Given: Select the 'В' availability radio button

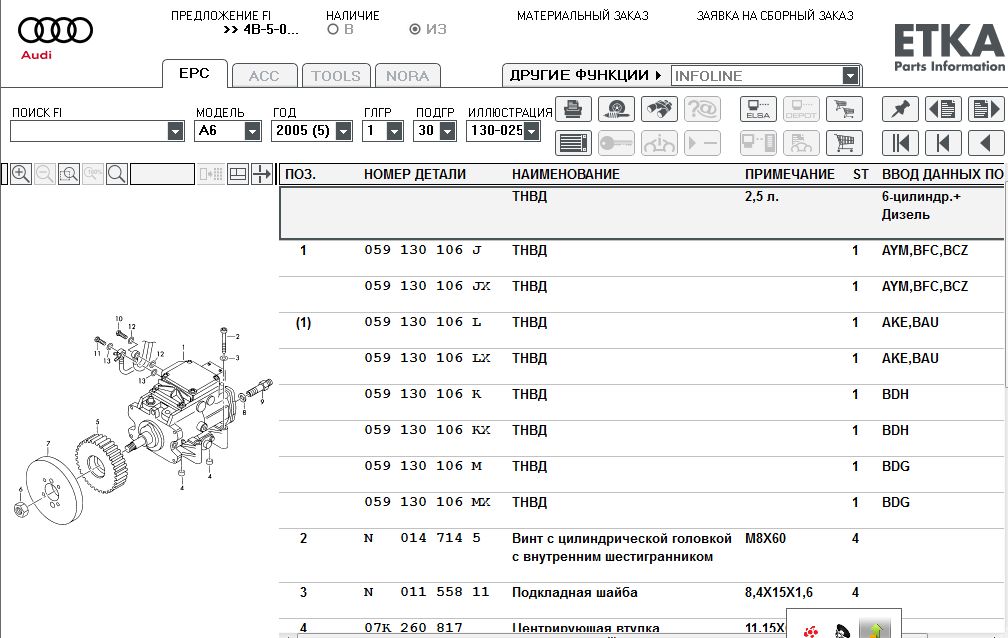Looking at the screenshot, I should pos(332,29).
